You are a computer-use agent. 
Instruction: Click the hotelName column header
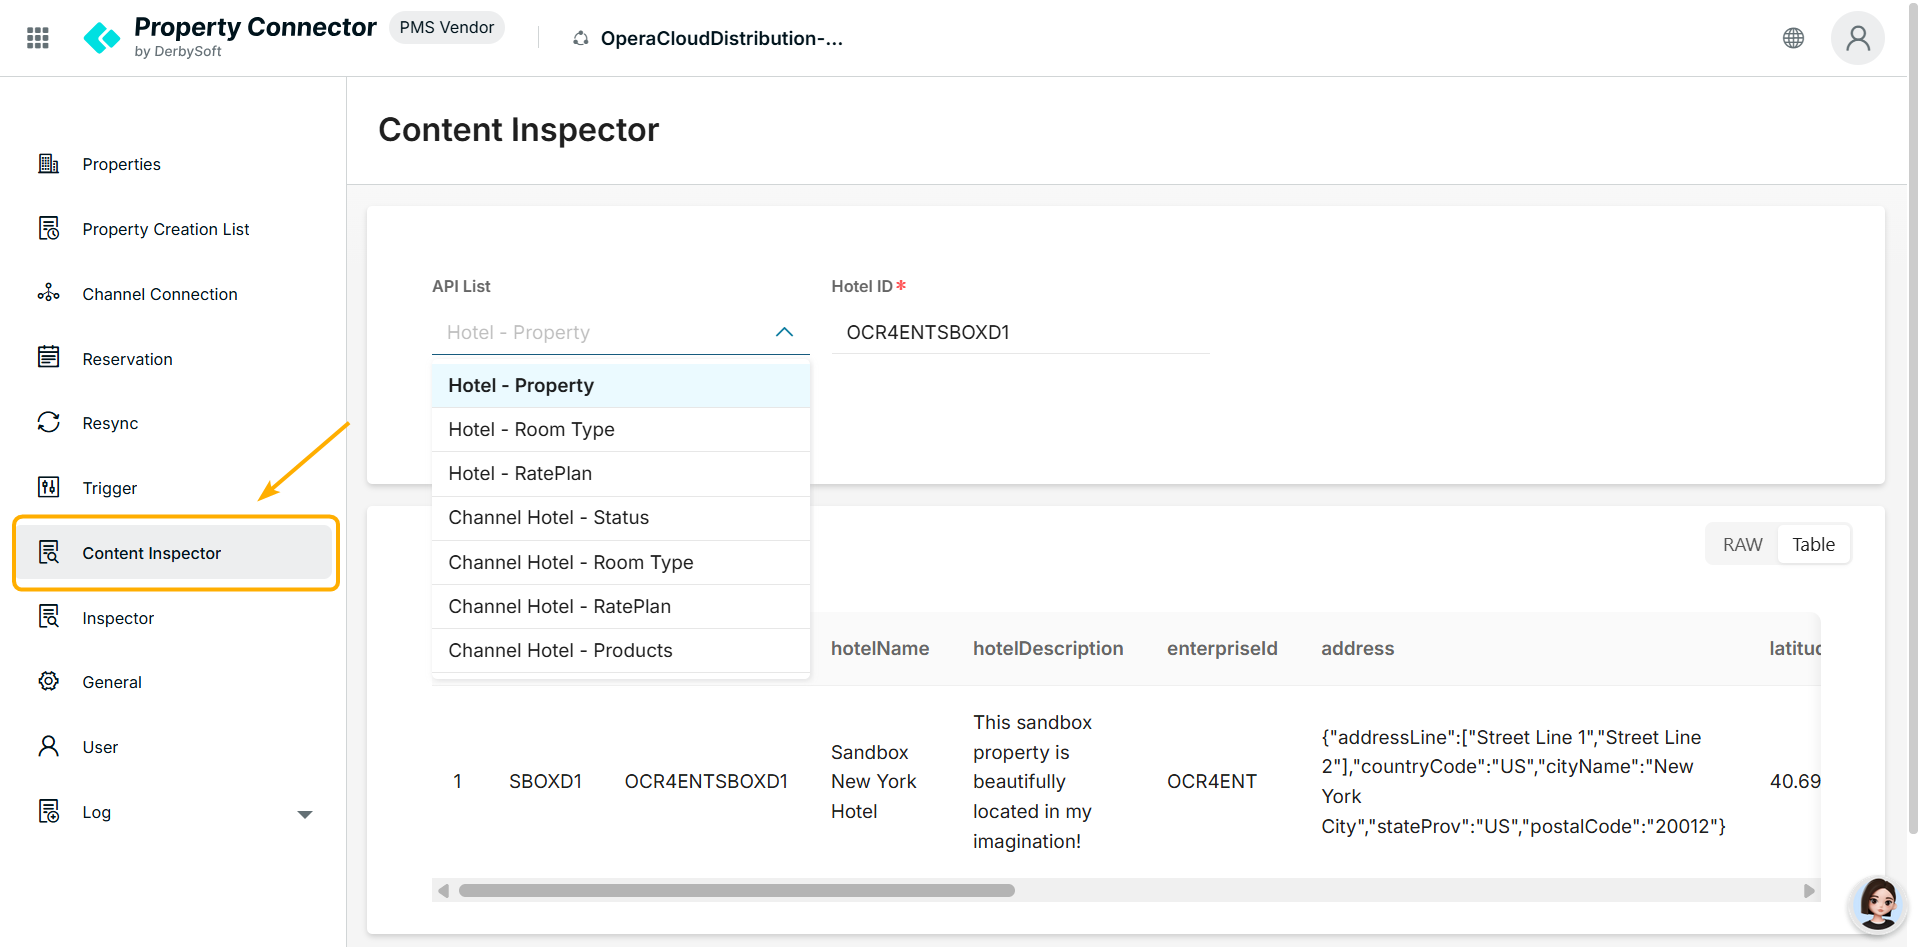[x=880, y=648]
